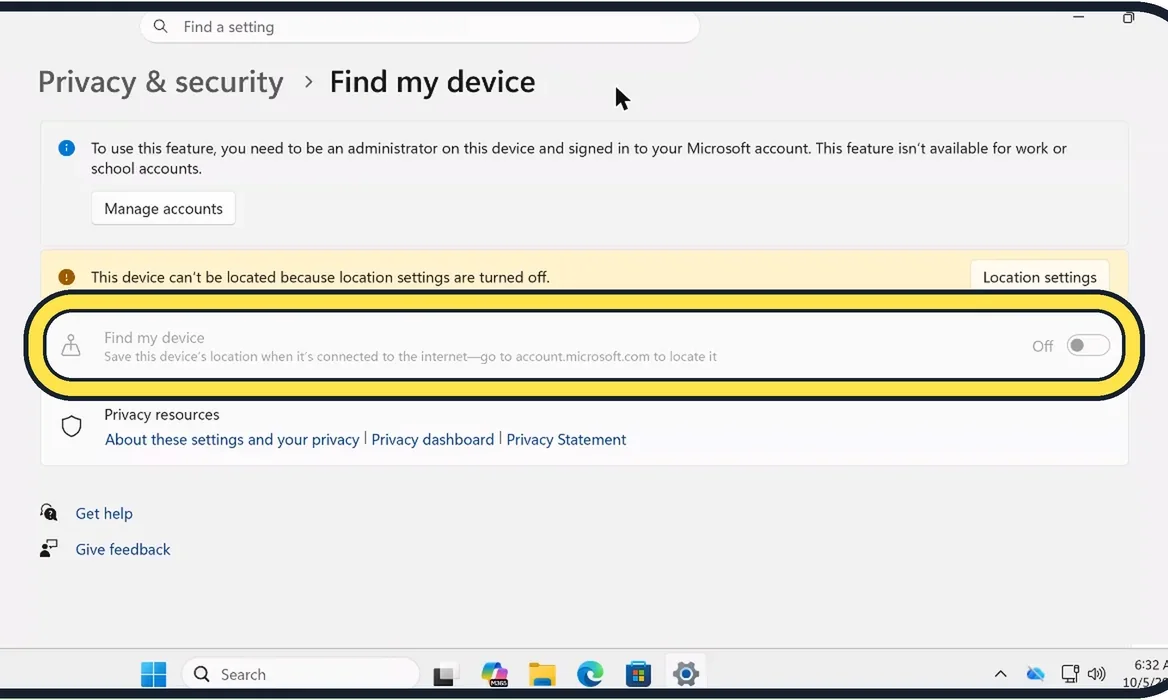This screenshot has height=700, width=1168.
Task: Open the volume speaker tray icon
Action: [x=1096, y=674]
